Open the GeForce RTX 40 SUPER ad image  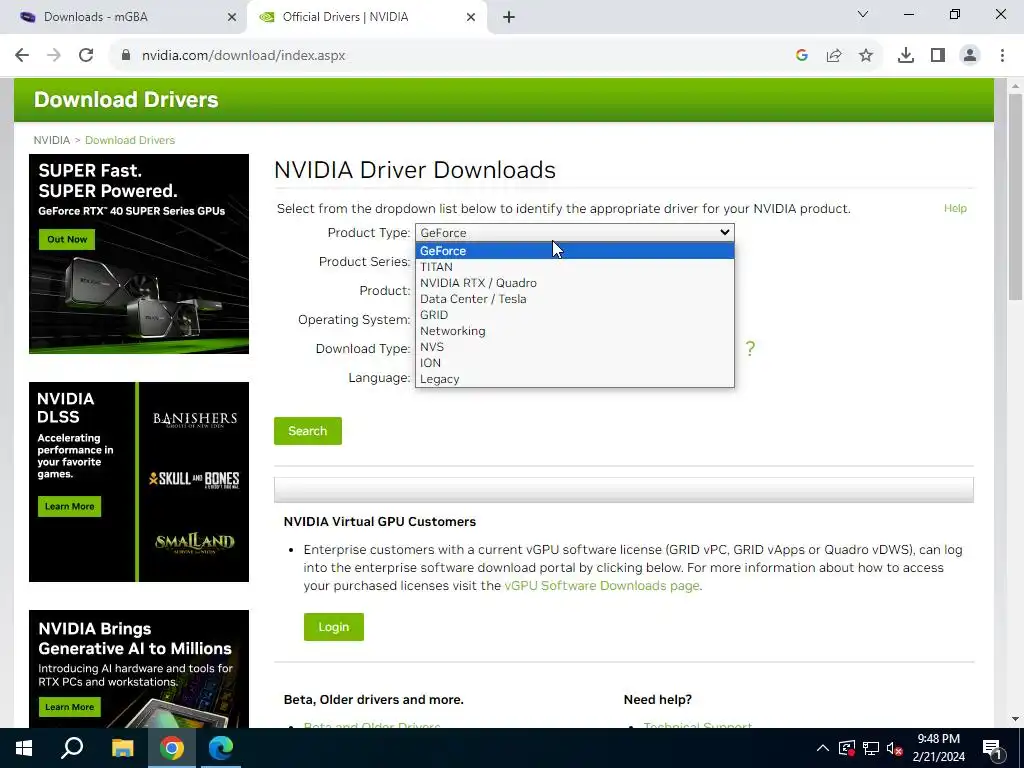coord(139,254)
